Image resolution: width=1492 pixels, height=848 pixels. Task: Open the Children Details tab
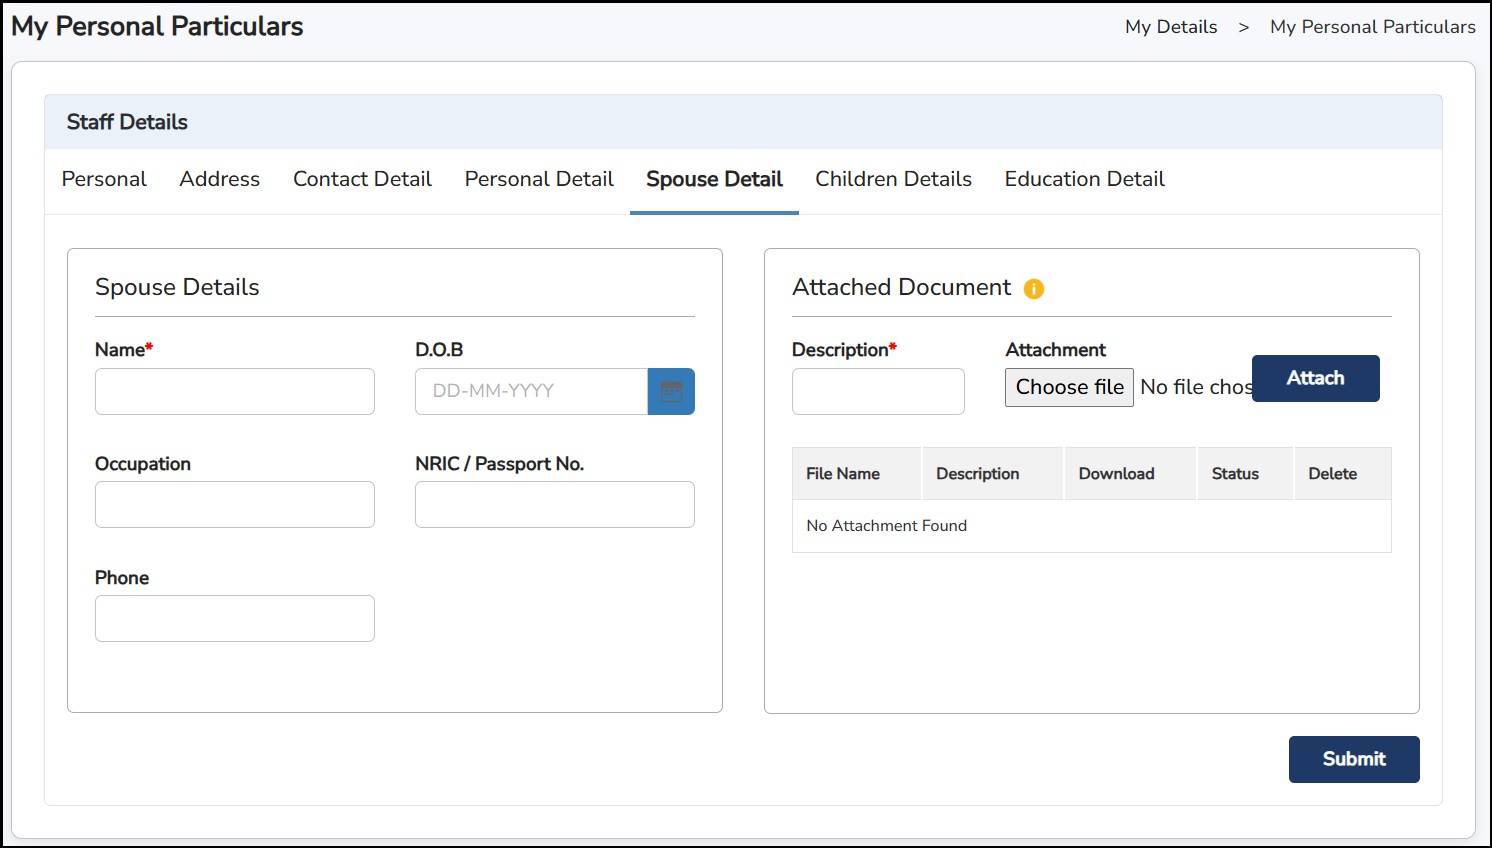[x=893, y=179]
